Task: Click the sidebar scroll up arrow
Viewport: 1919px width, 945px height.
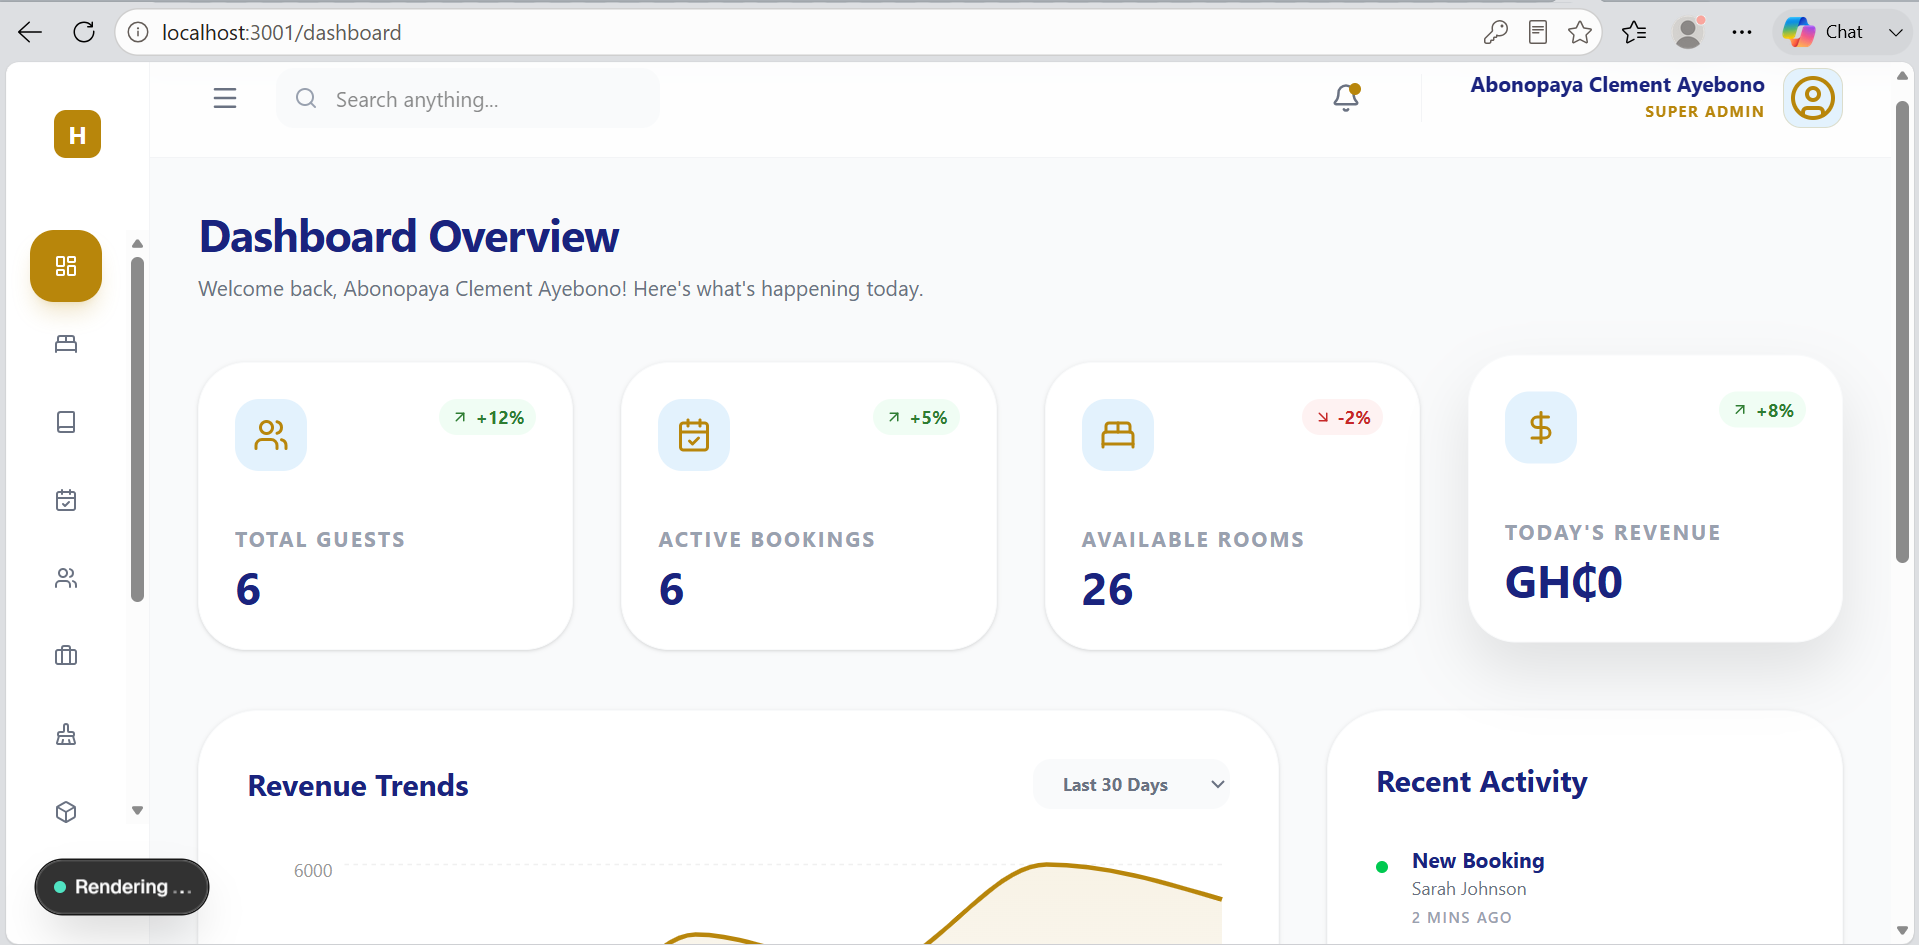Action: coord(138,243)
